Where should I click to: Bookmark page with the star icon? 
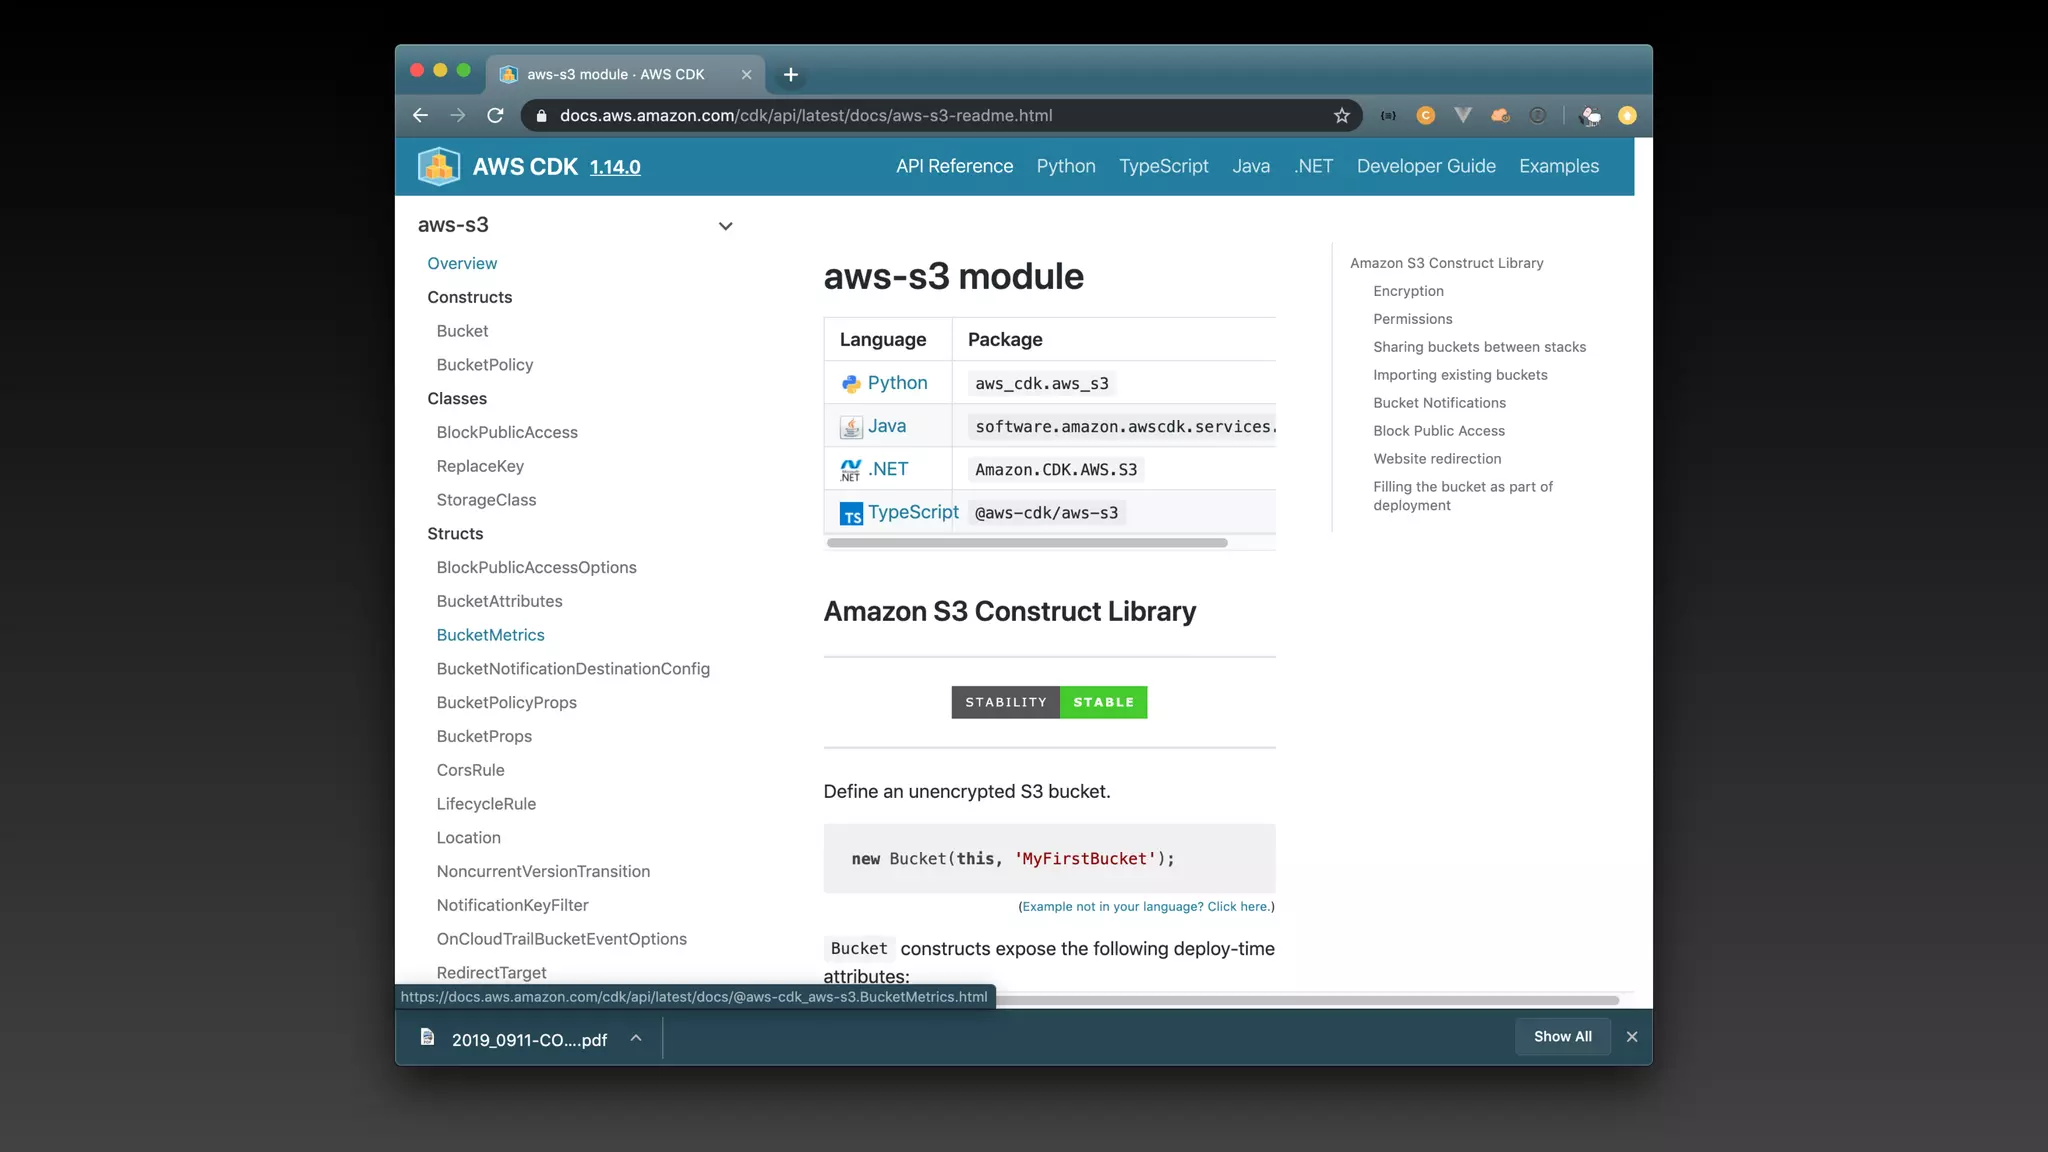click(1341, 116)
